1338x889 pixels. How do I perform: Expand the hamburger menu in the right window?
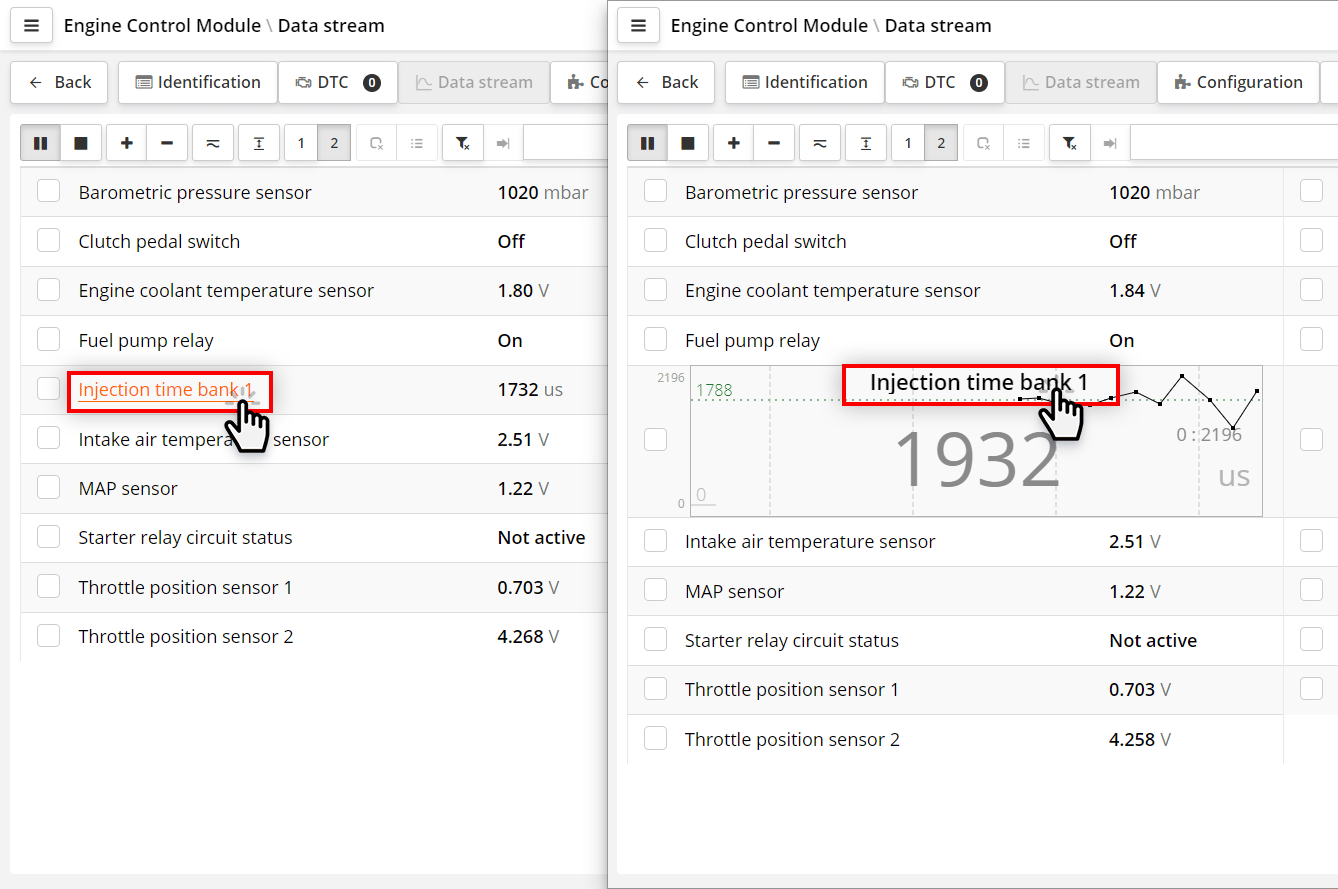[638, 26]
